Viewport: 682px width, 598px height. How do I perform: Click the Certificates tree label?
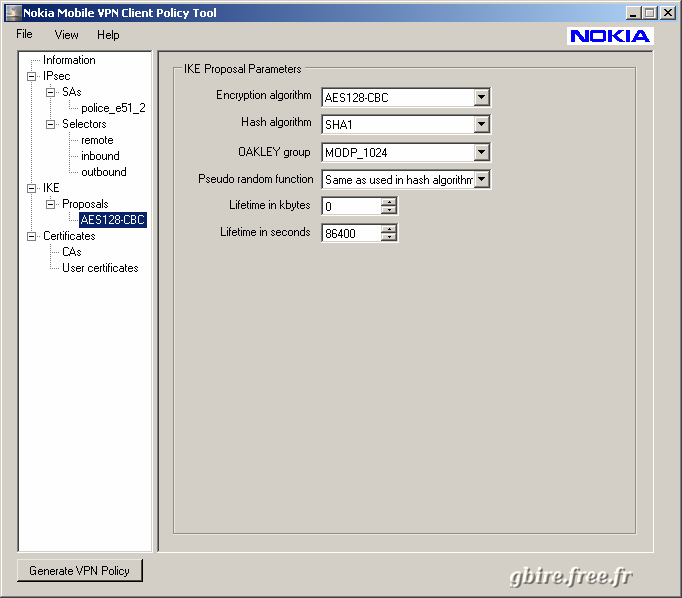(x=69, y=236)
